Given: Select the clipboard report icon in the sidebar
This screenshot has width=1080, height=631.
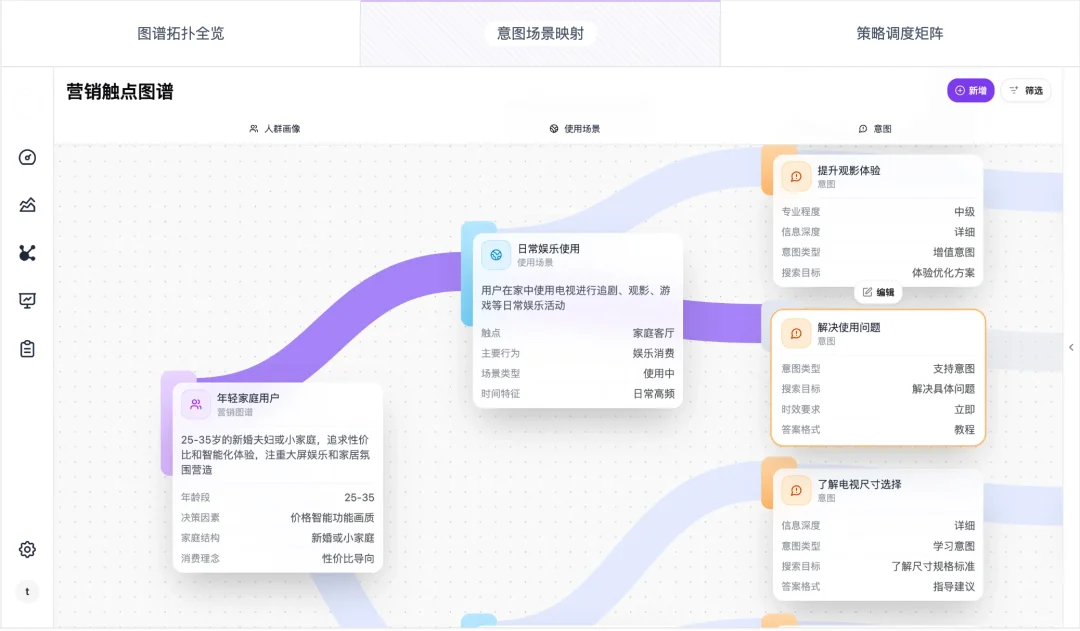Looking at the screenshot, I should pos(26,348).
